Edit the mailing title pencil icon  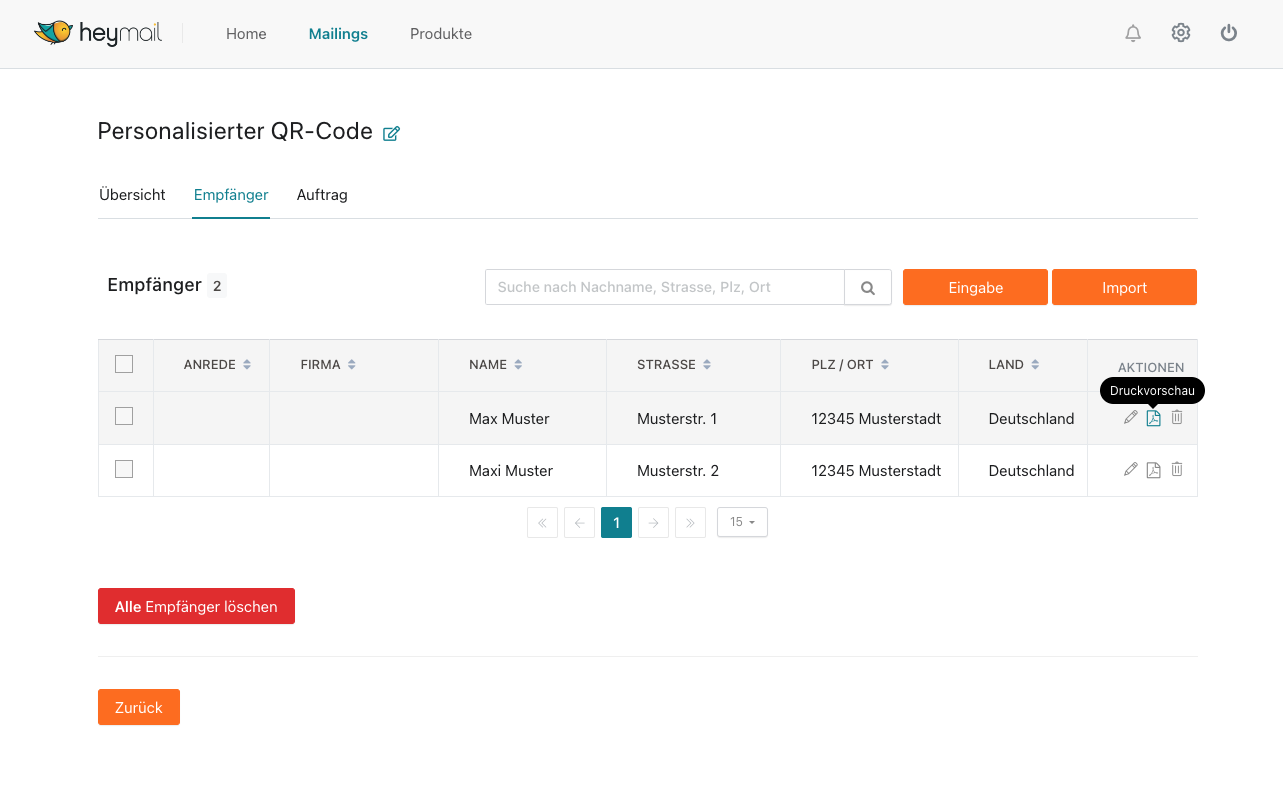click(392, 133)
